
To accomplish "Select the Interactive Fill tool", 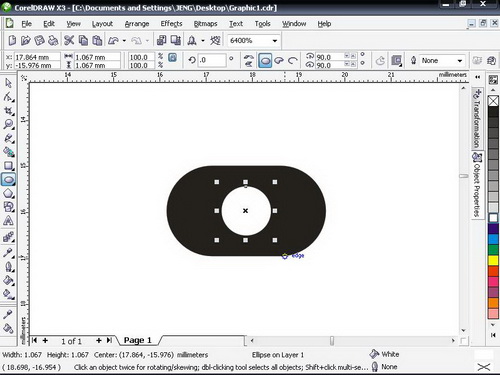I will coord(8,294).
